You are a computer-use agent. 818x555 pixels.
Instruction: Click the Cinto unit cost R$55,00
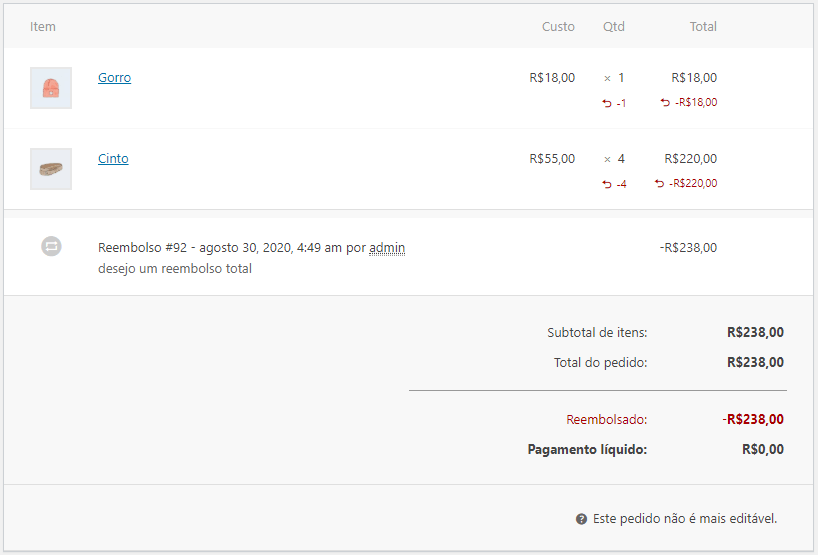552,159
